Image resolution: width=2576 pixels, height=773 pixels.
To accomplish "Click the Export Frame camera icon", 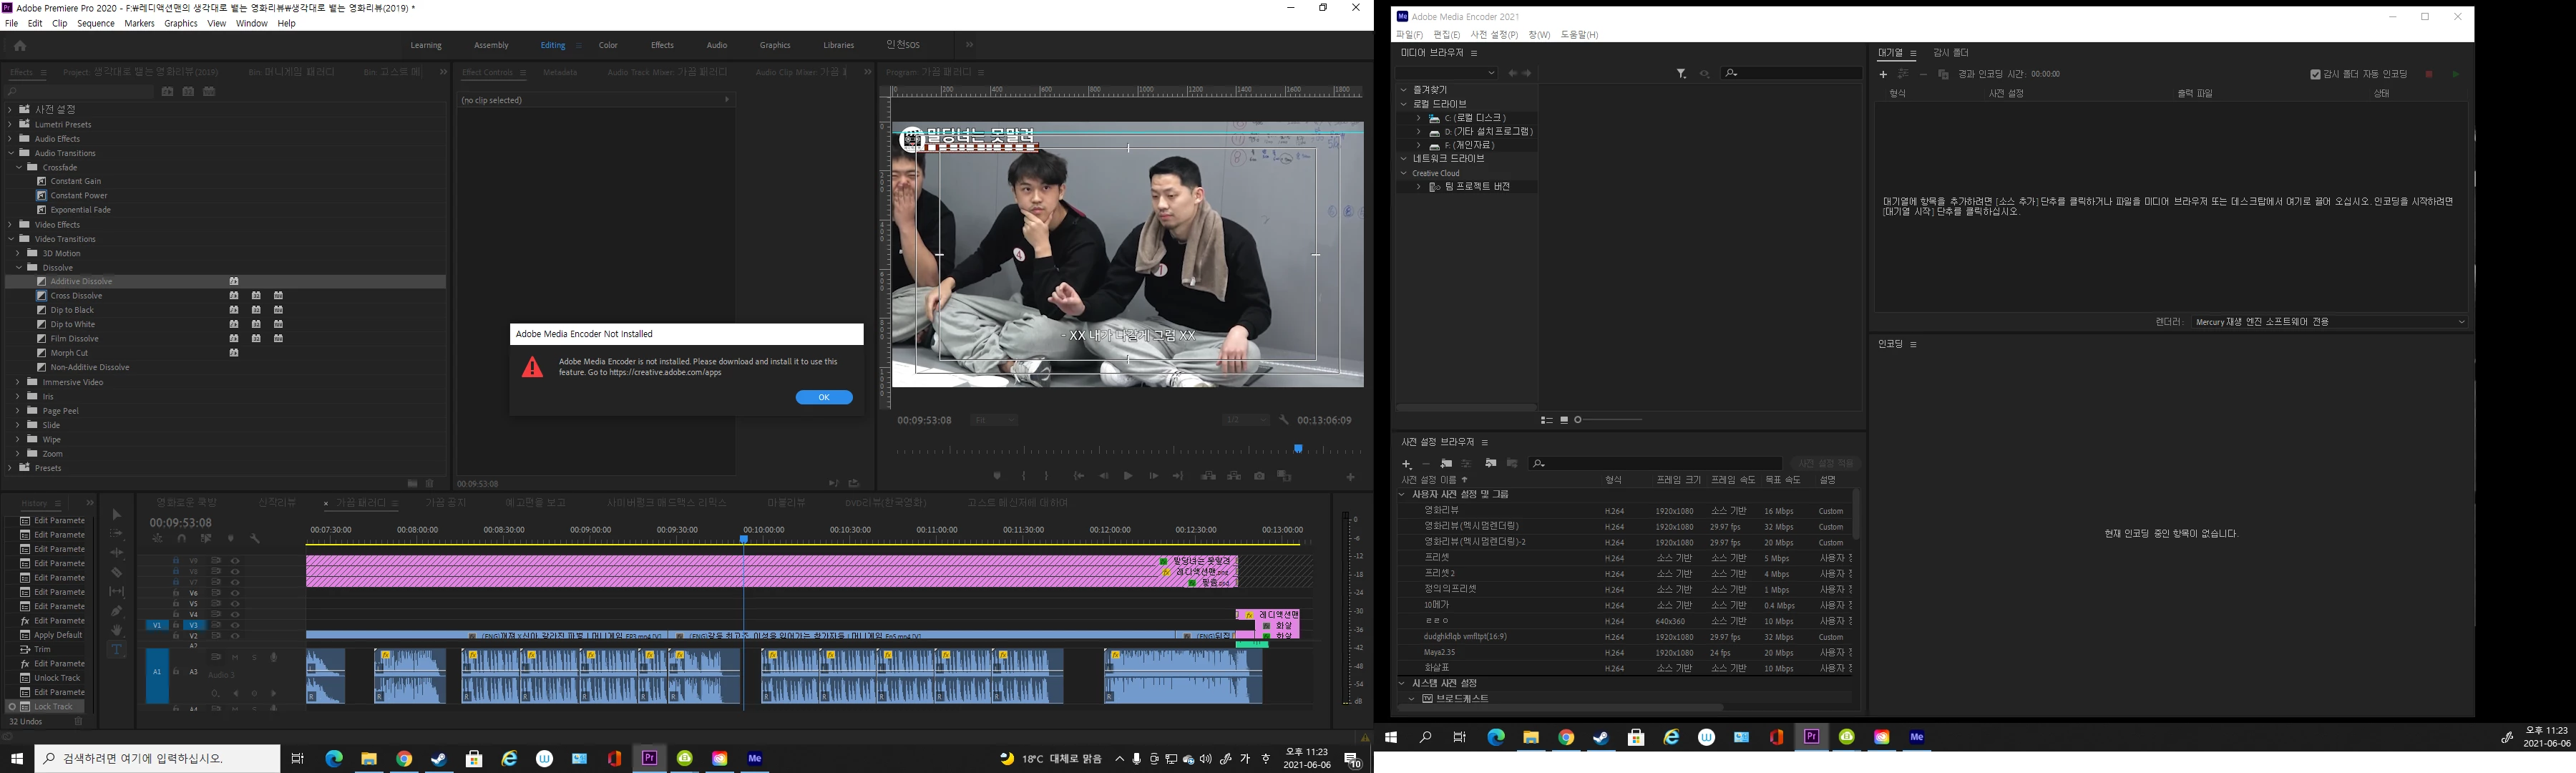I will point(1259,476).
